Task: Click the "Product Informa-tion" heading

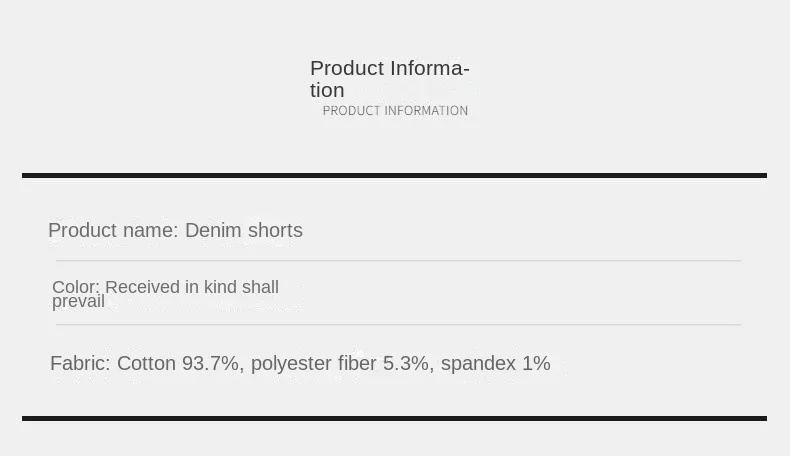Action: click(389, 78)
